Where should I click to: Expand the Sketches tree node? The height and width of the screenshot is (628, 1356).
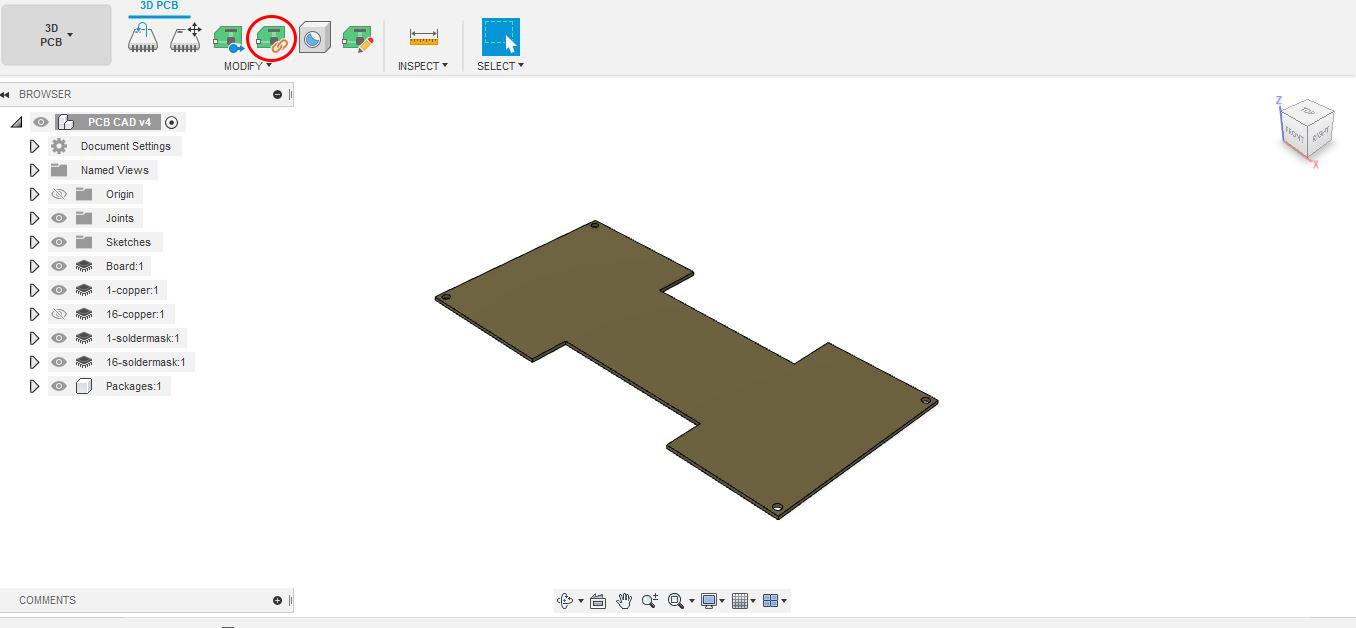tap(34, 242)
